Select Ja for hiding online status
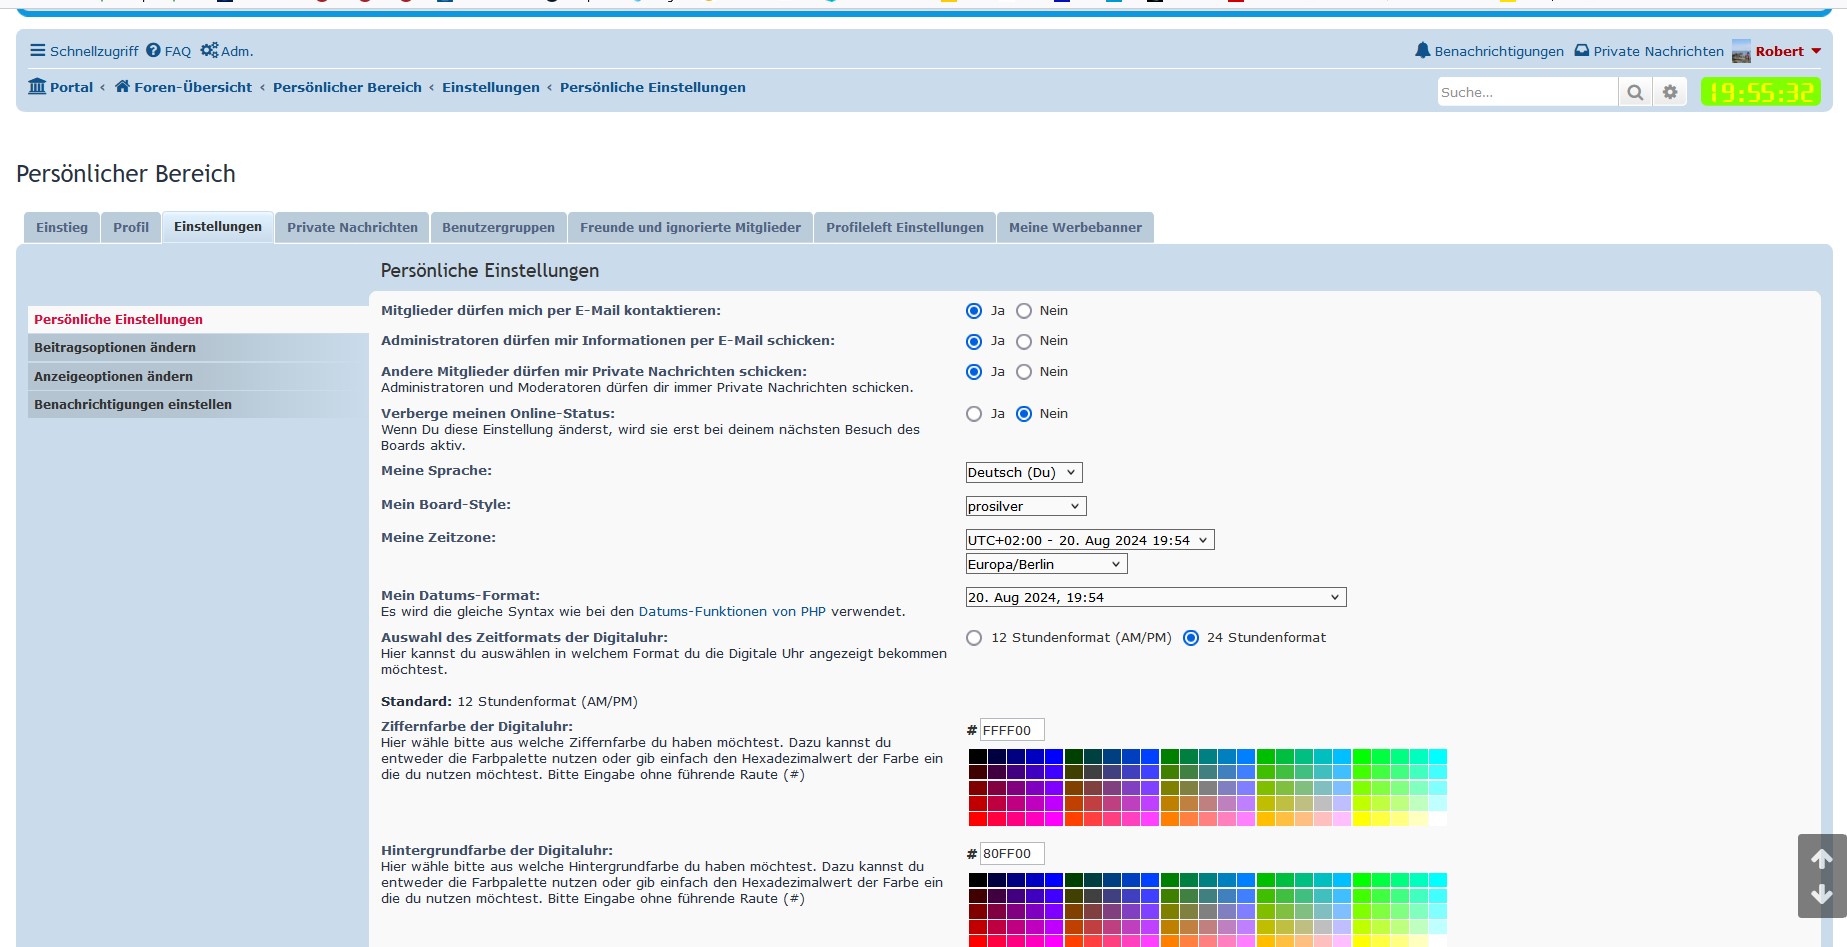 point(974,414)
